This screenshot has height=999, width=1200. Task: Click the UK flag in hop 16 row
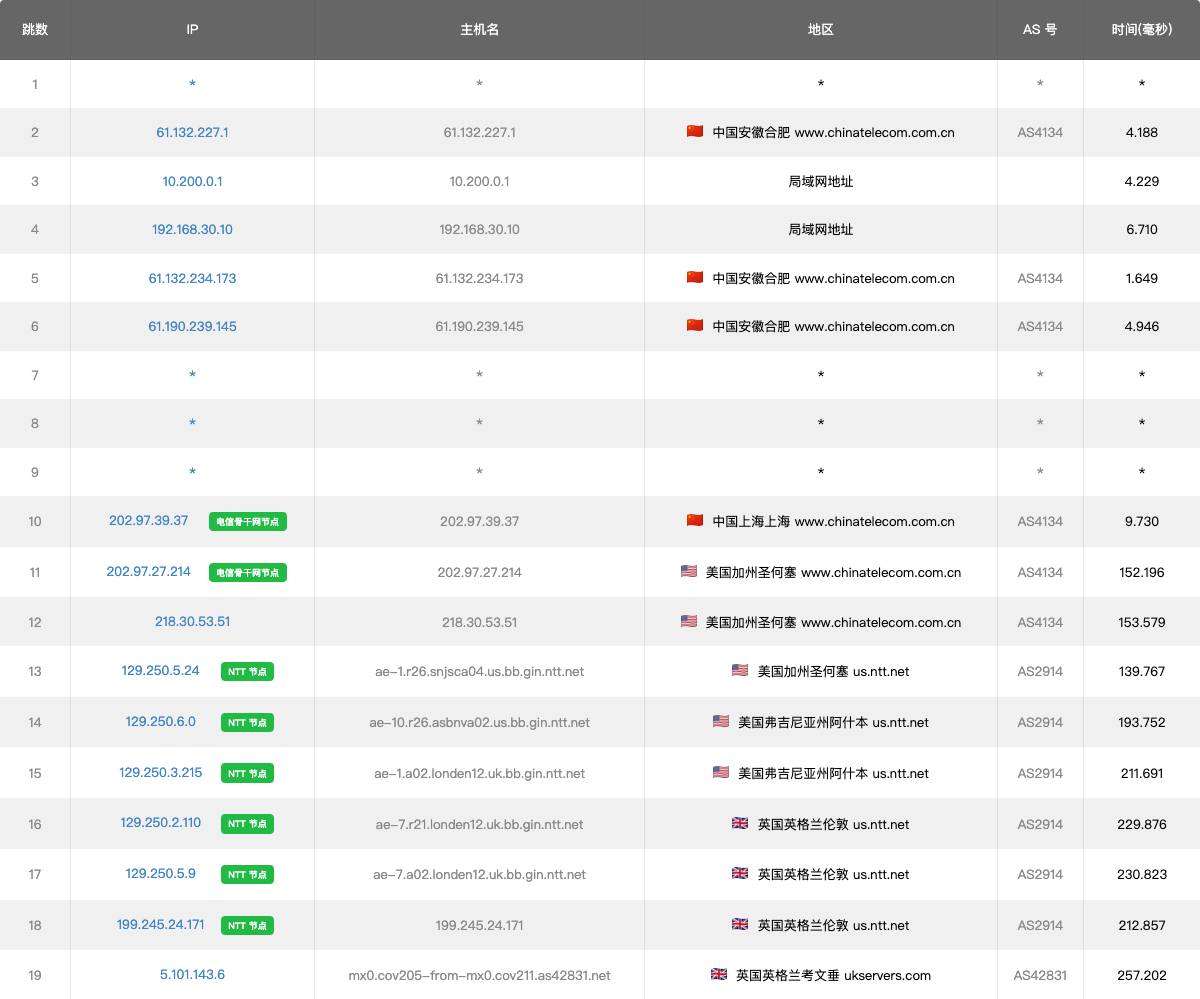(x=740, y=824)
